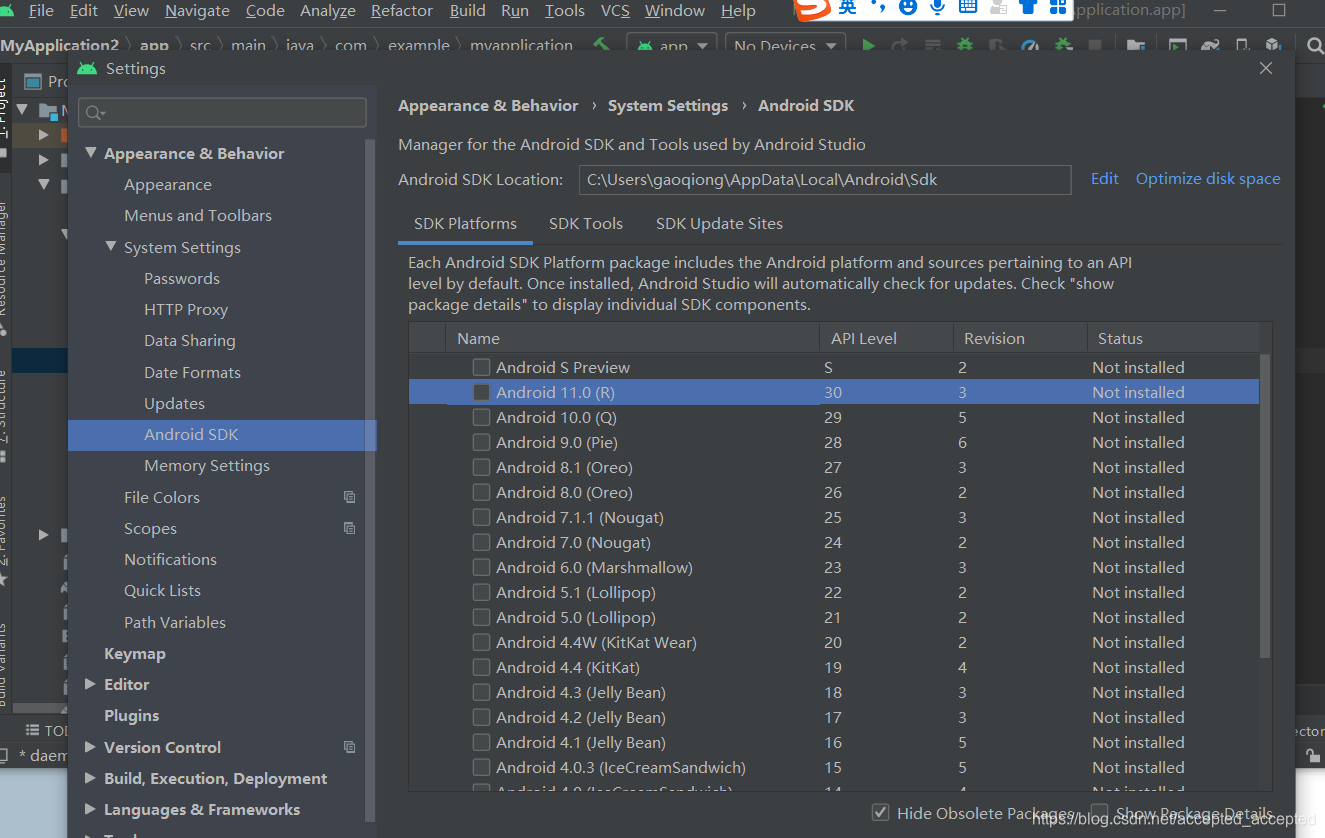Collapse the System Settings tree arrow

pos(111,247)
